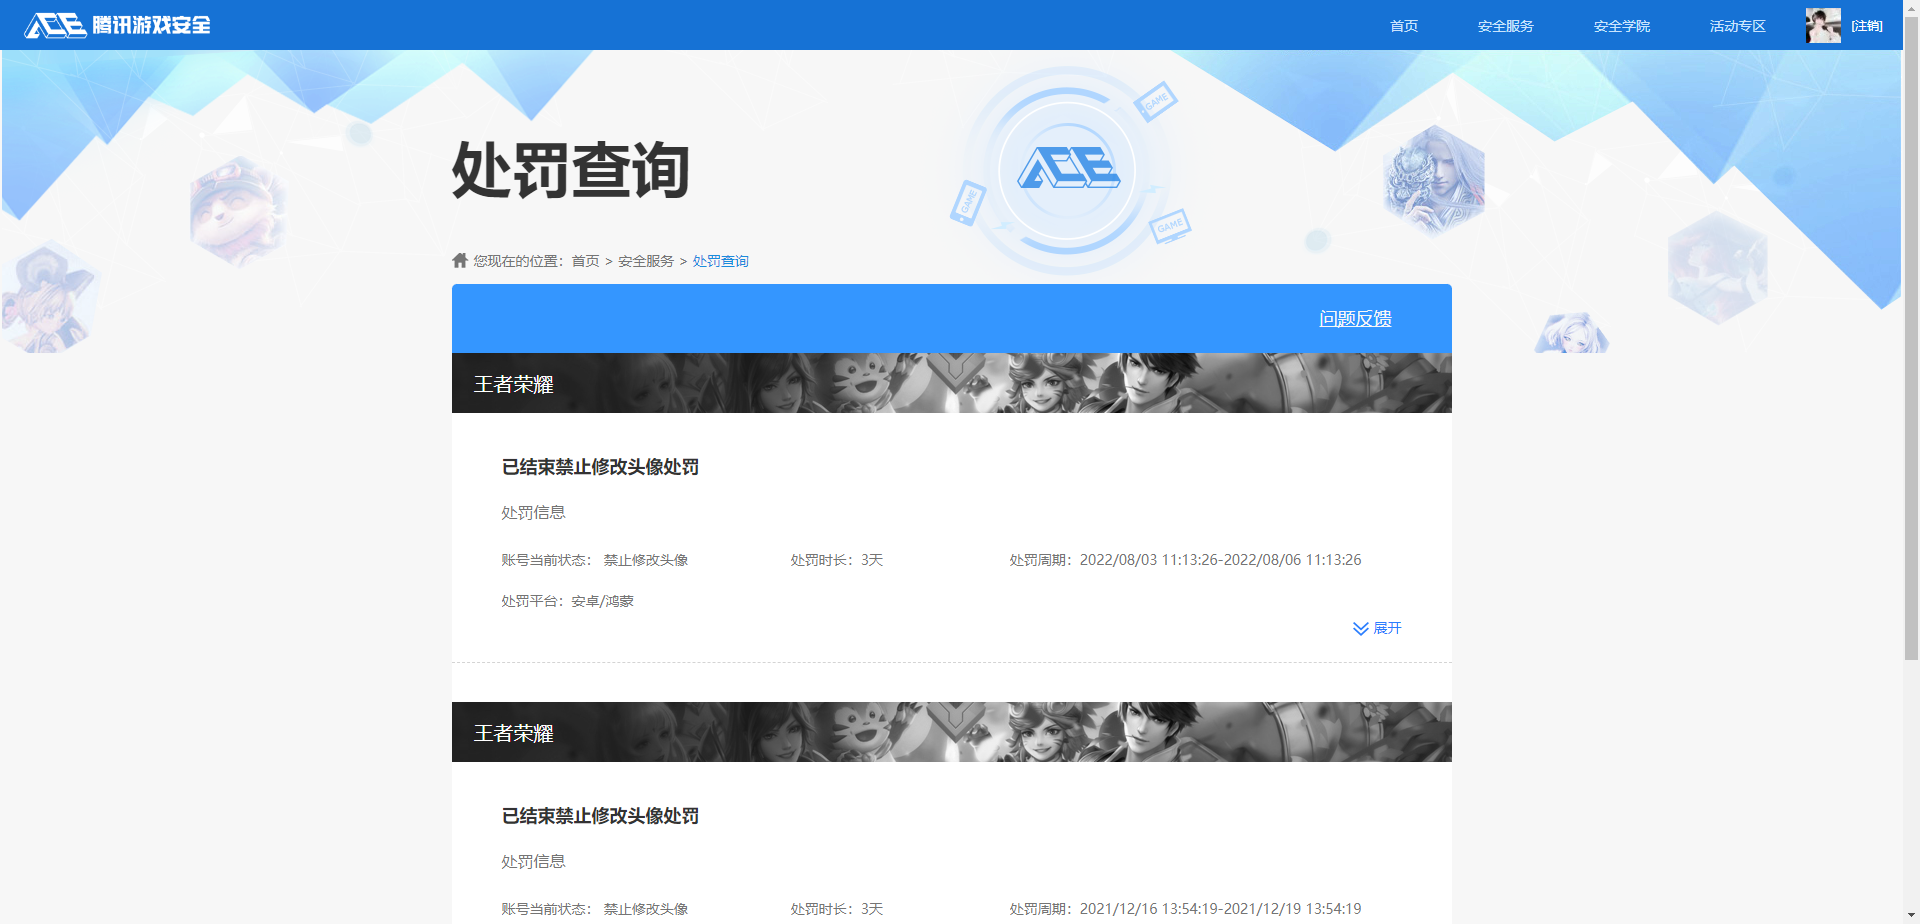Click the large circular ACE emblem

(1067, 170)
